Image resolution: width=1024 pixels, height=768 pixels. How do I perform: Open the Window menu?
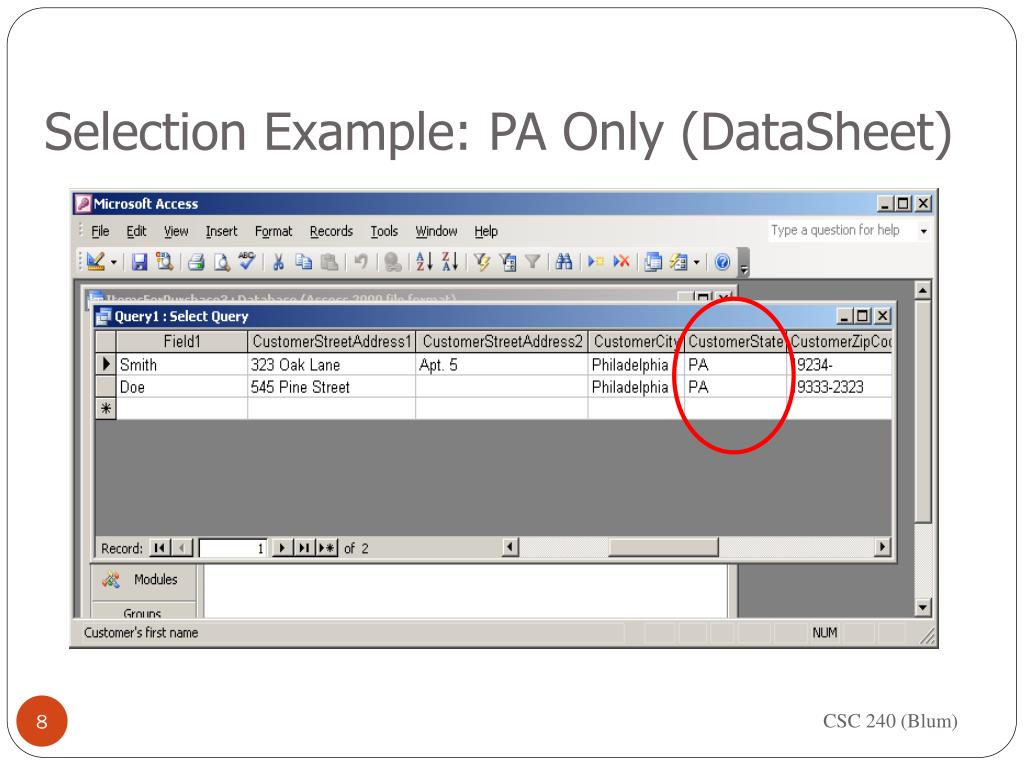[x=436, y=231]
